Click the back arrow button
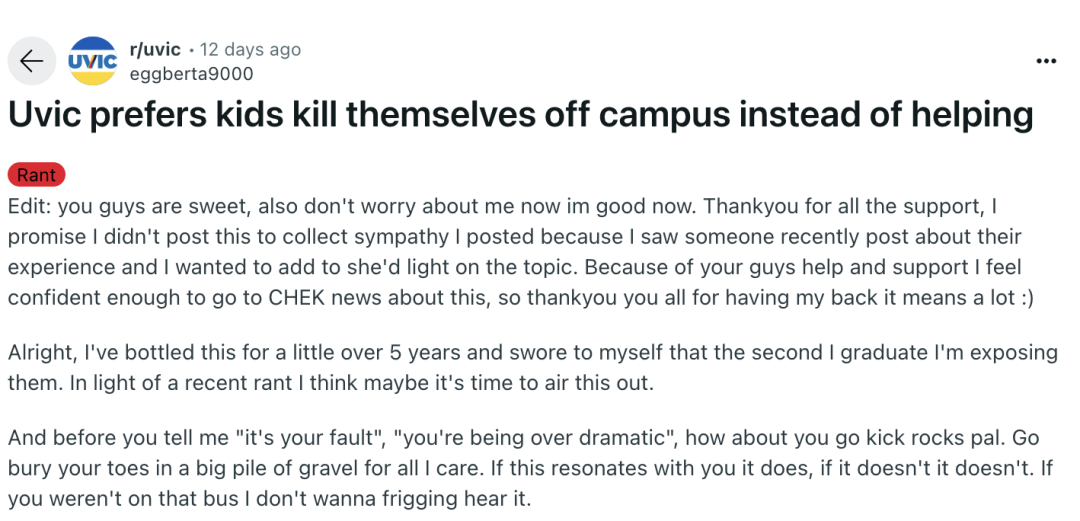The height and width of the screenshot is (521, 1080). click(32, 61)
